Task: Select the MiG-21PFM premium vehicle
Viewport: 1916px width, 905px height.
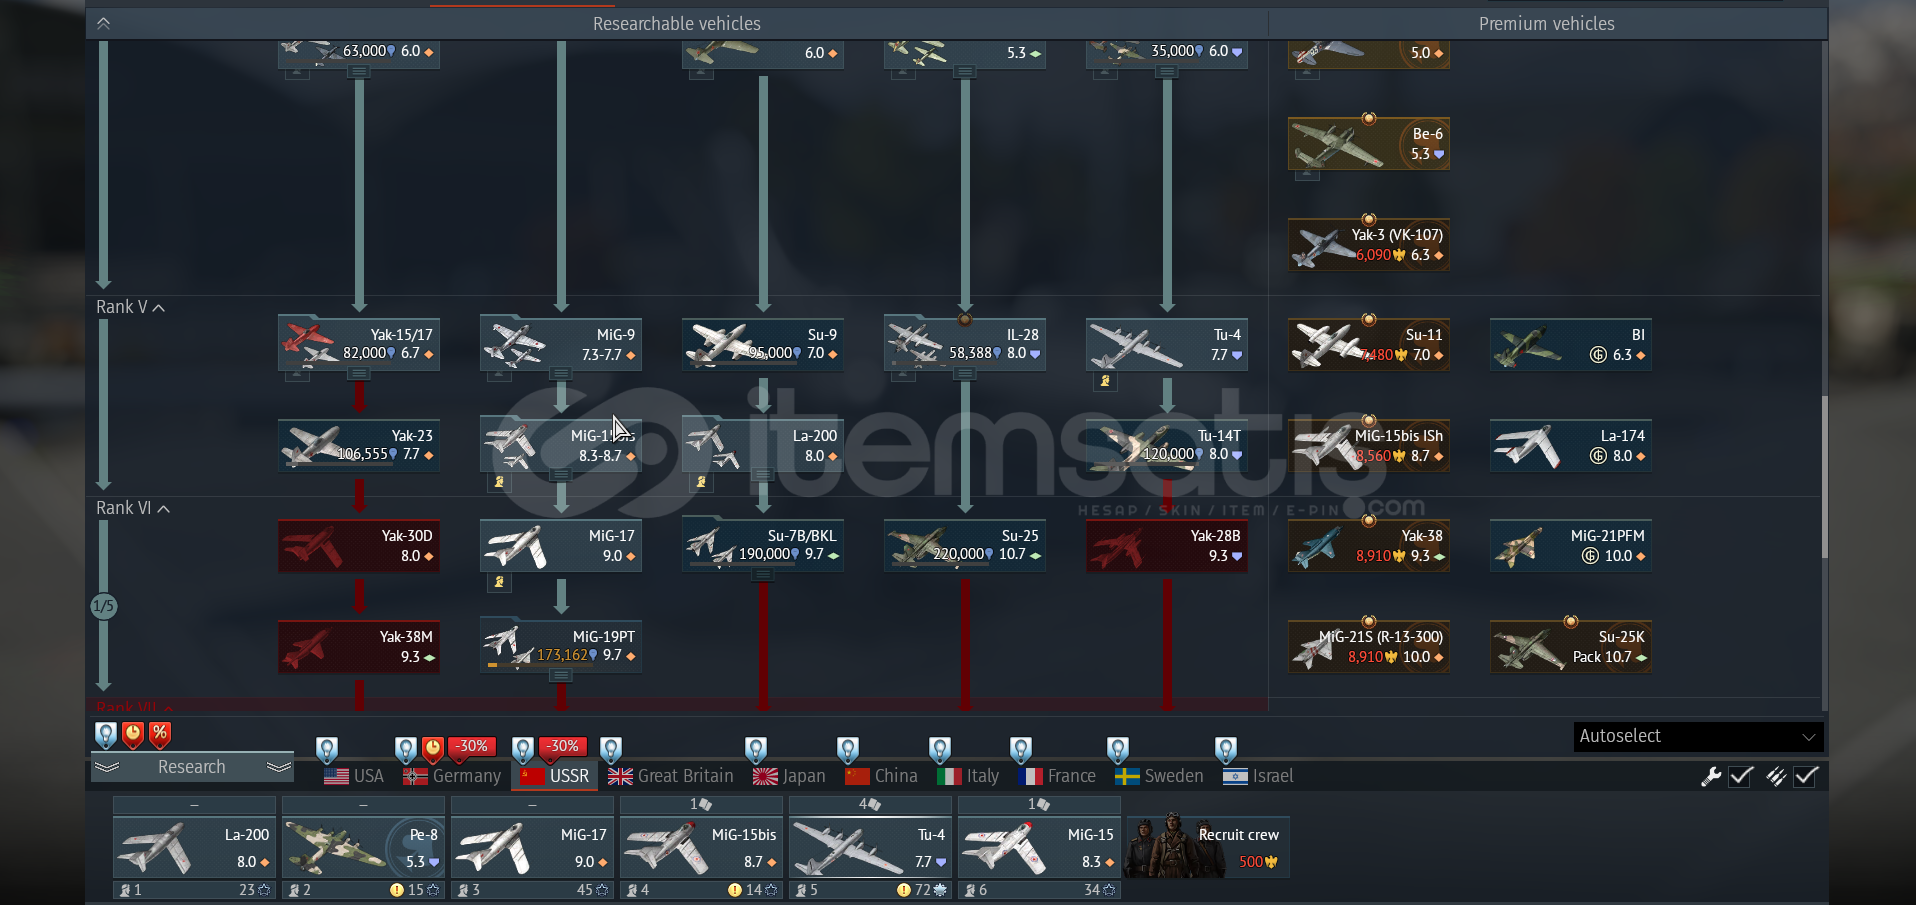Action: coord(1571,545)
